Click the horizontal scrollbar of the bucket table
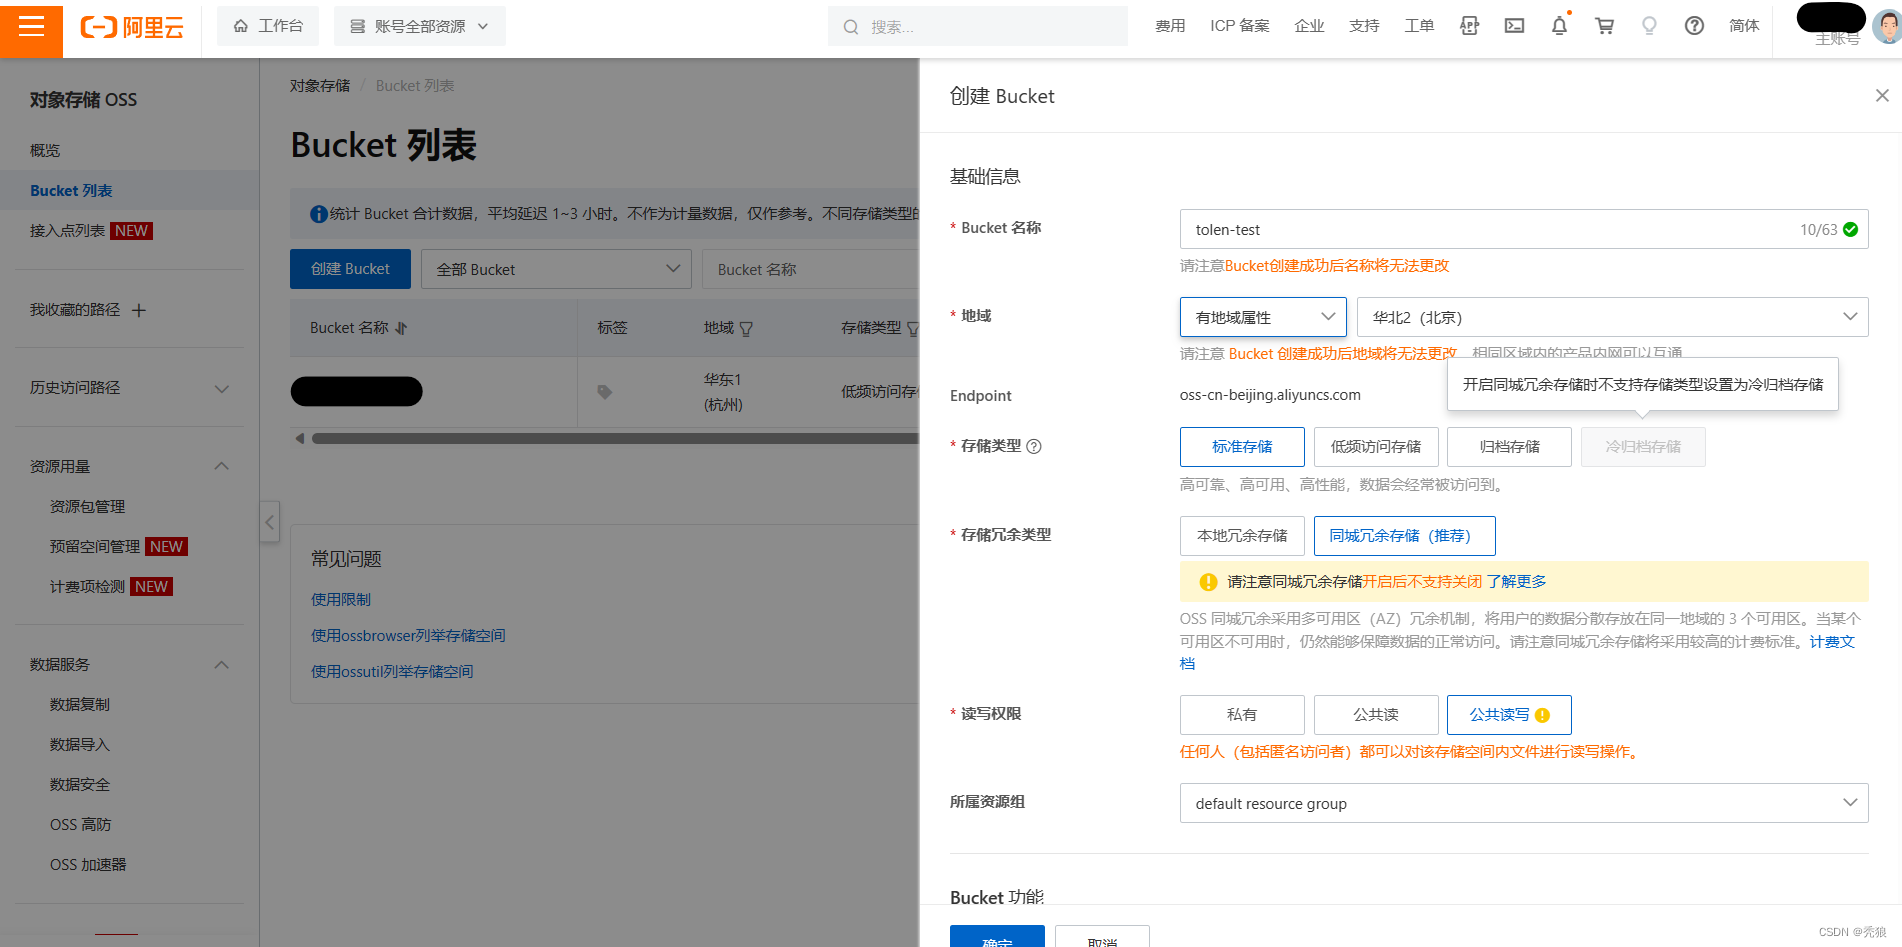1902x947 pixels. 615,438
